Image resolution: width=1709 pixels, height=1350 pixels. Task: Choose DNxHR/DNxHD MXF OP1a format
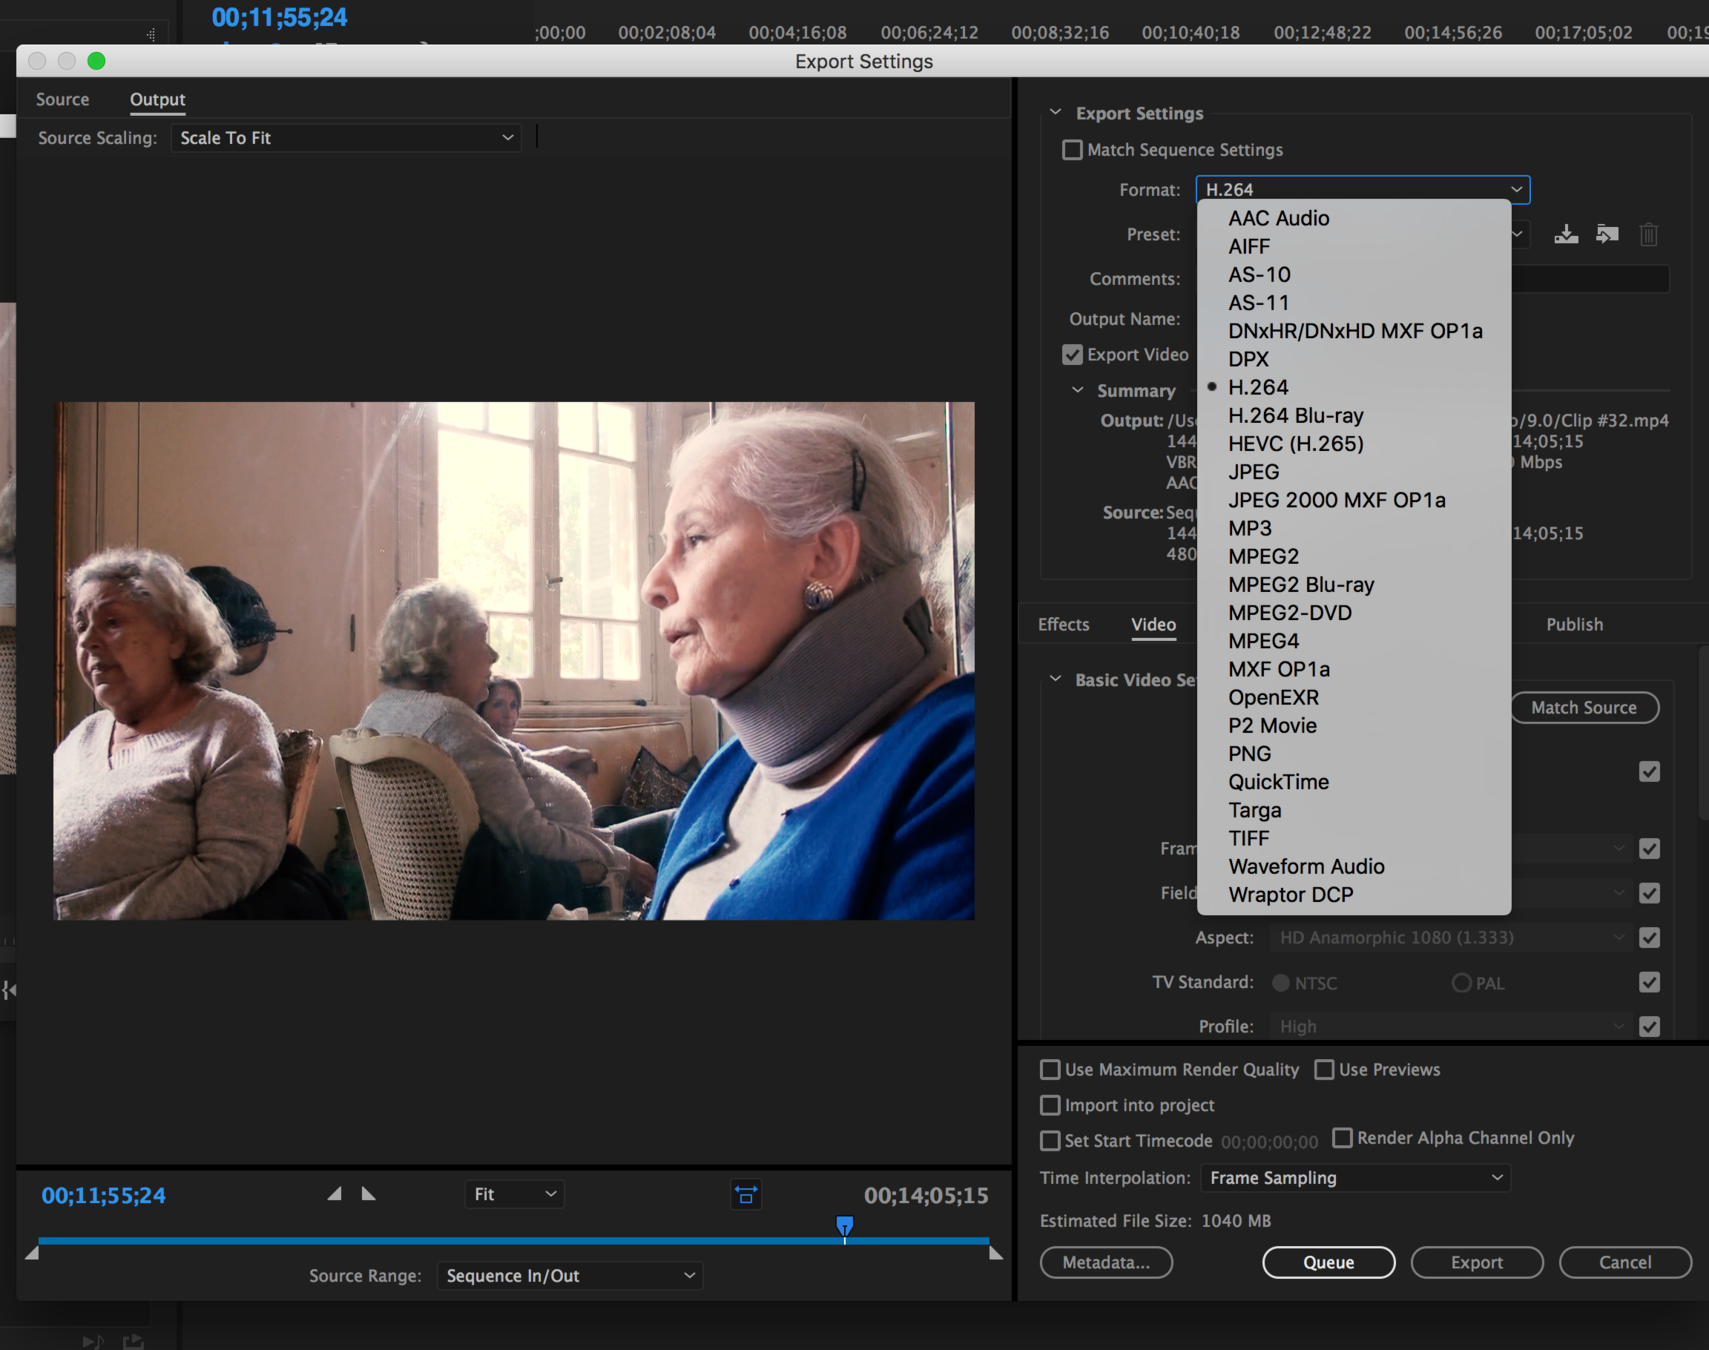[x=1354, y=331]
